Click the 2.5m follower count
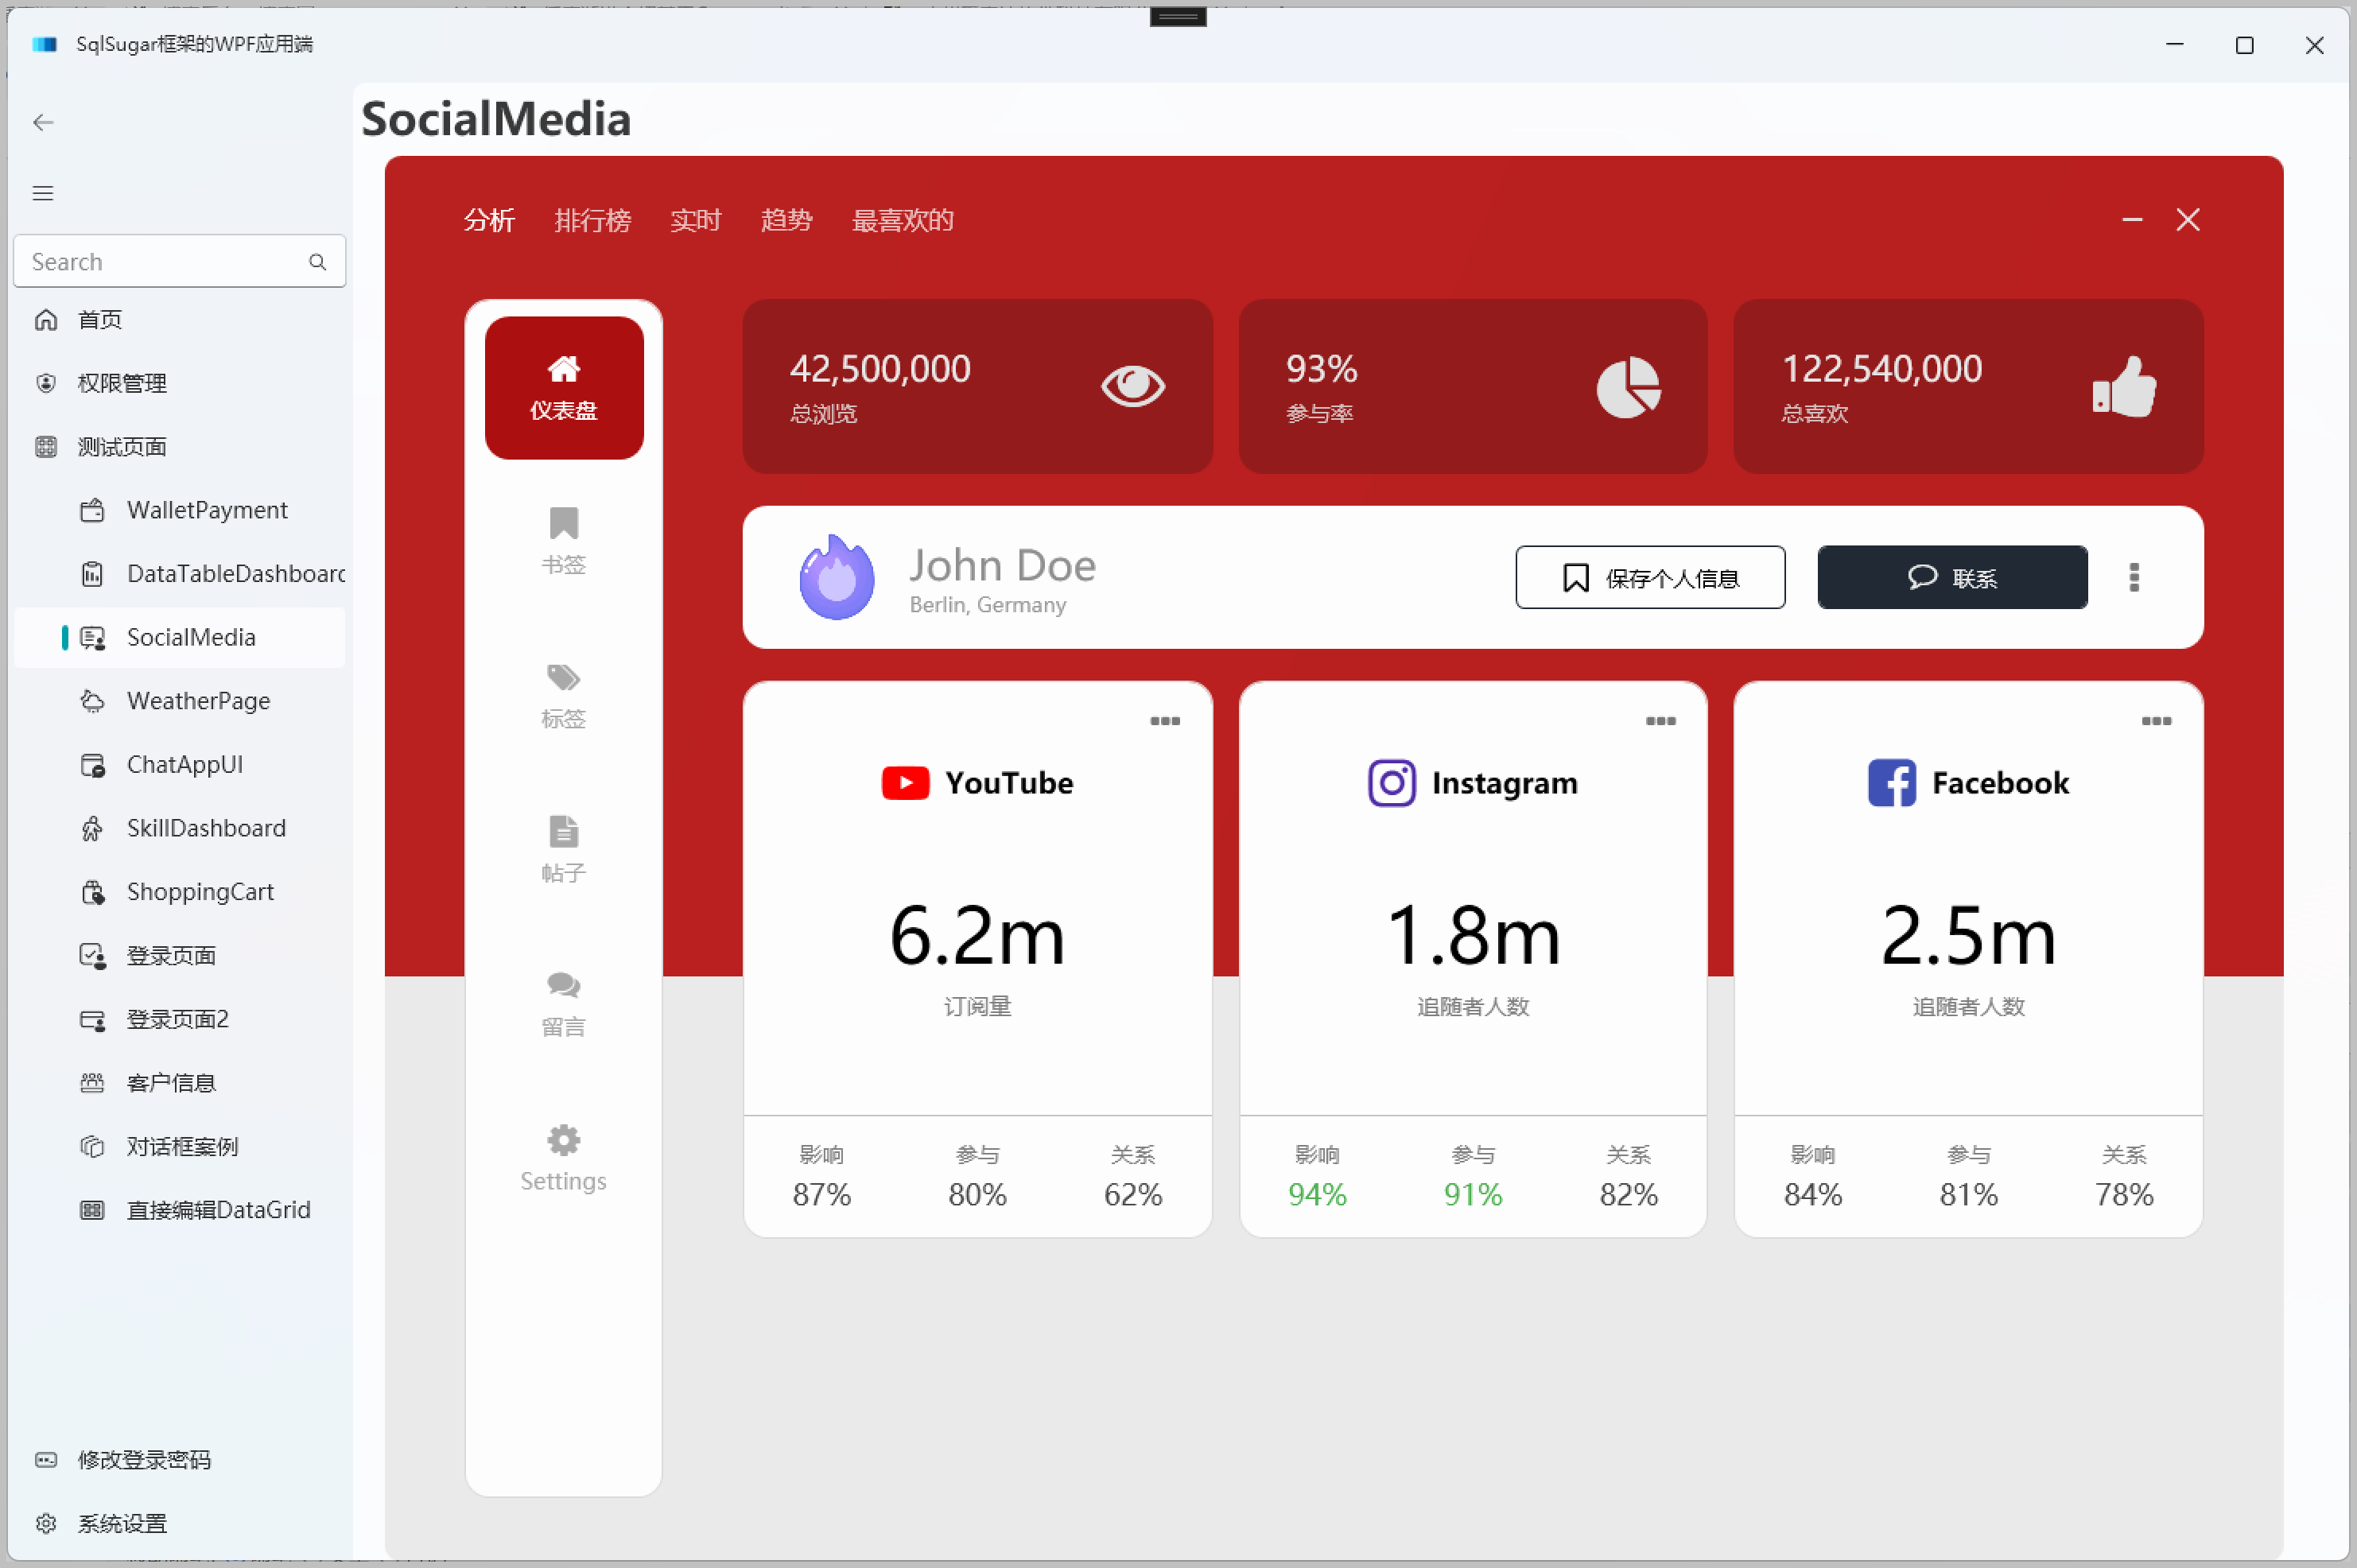This screenshot has width=2357, height=1568. point(1969,936)
